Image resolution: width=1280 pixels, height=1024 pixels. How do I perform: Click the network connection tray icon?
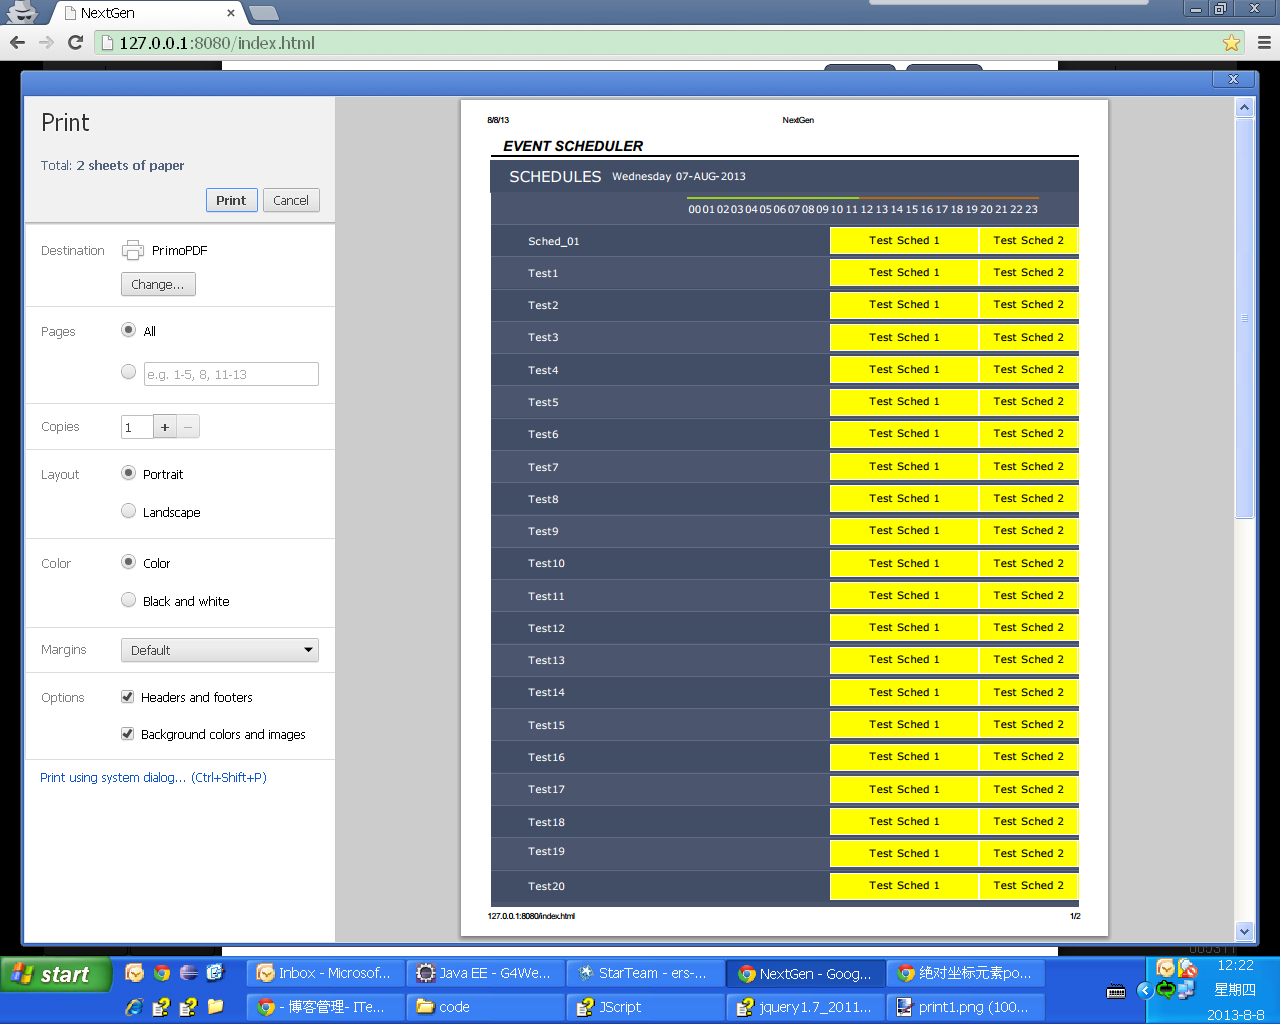tap(1187, 990)
